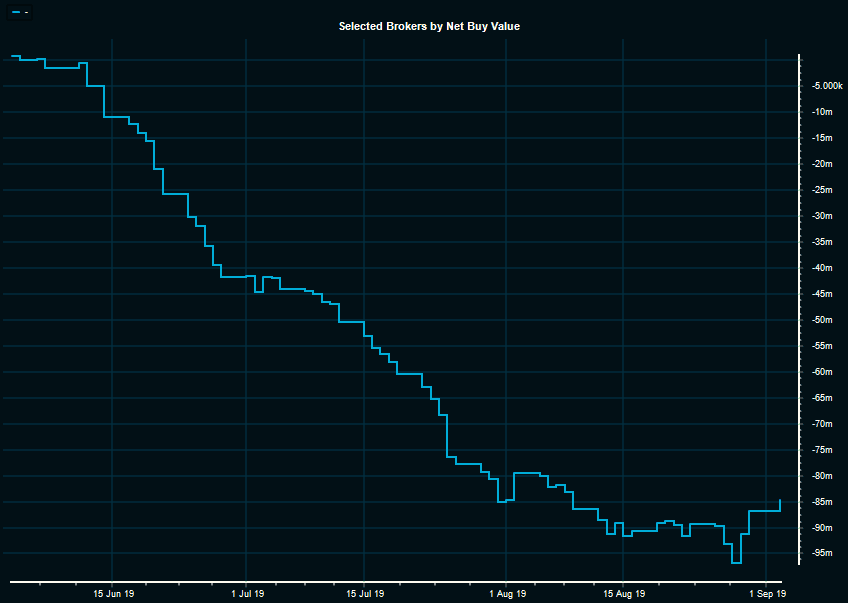Click the '-75m' y-axis label

point(822,450)
